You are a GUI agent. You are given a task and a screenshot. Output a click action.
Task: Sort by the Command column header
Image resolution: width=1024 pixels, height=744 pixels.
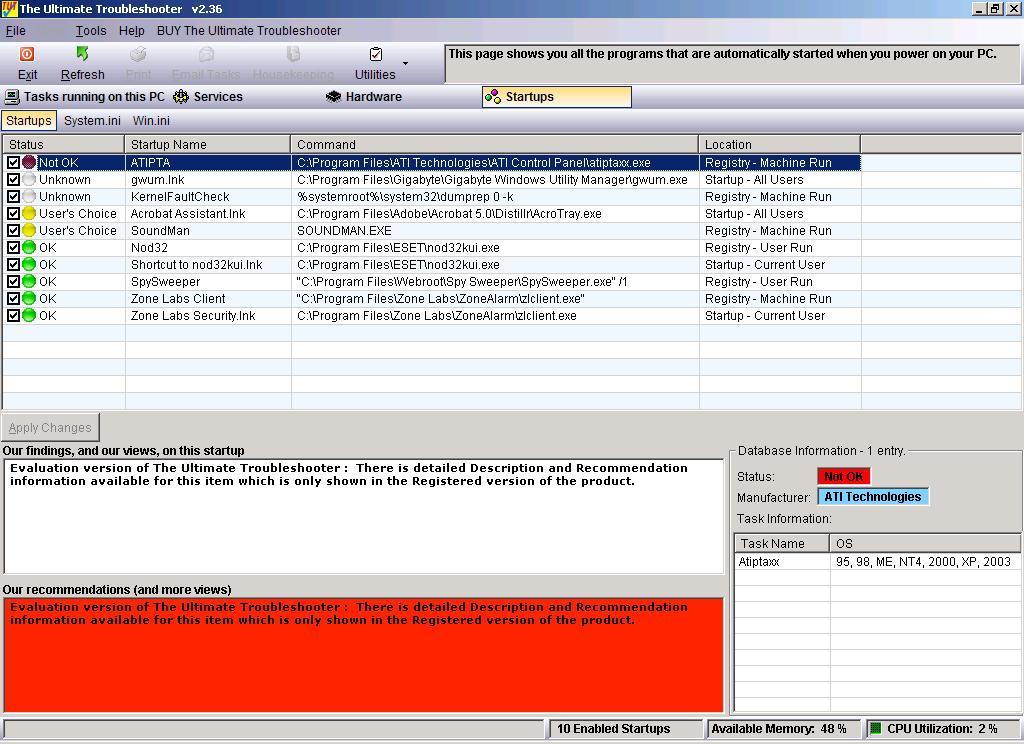(494, 144)
